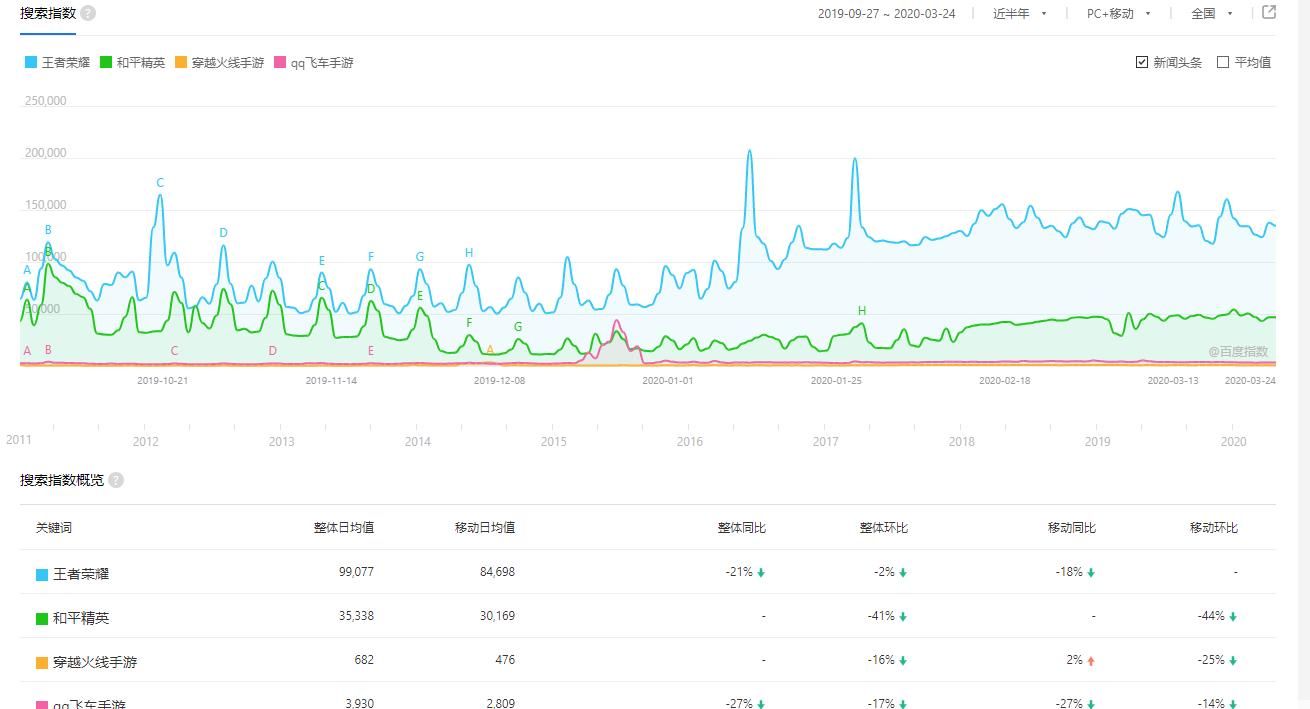This screenshot has width=1310, height=709.
Task: Click the down arrow beside 和平精英 移动环比 -44%
Action: tap(1233, 617)
